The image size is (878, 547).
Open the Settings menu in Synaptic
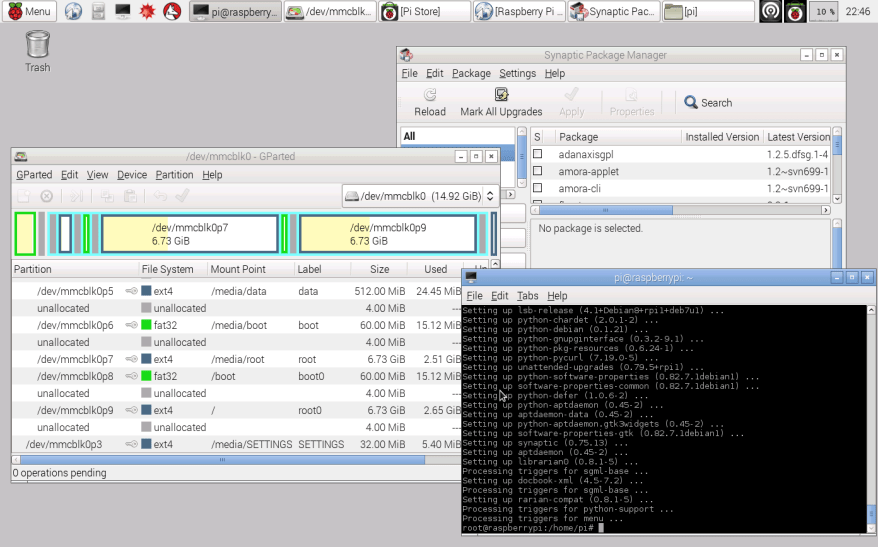(517, 73)
